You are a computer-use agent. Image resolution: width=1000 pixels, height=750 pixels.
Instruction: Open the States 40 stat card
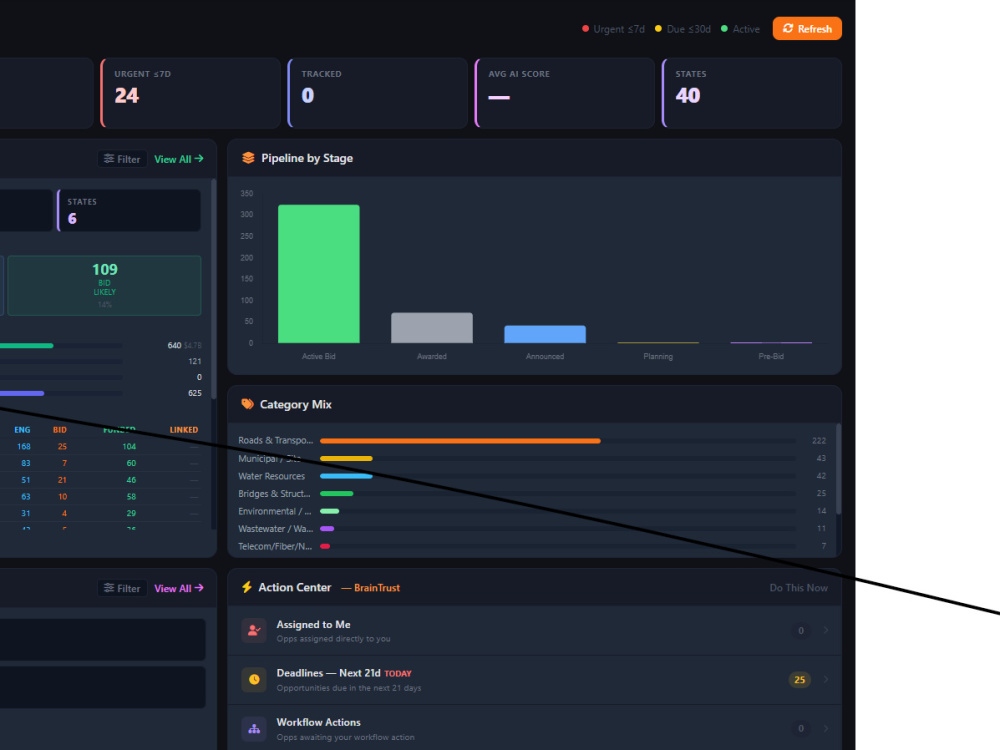tap(752, 93)
